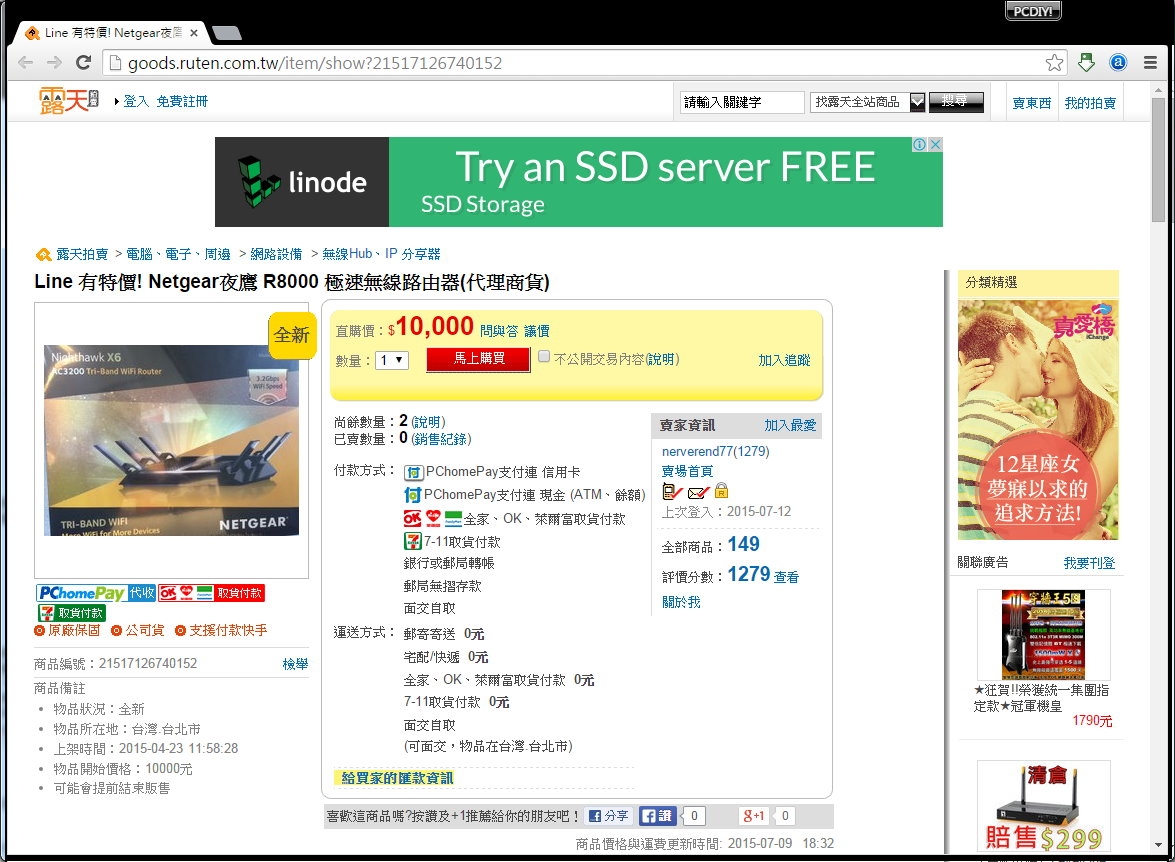This screenshot has height=862, width=1175.
Task: Click 免費註冊 register link
Action: pyautogui.click(x=182, y=101)
